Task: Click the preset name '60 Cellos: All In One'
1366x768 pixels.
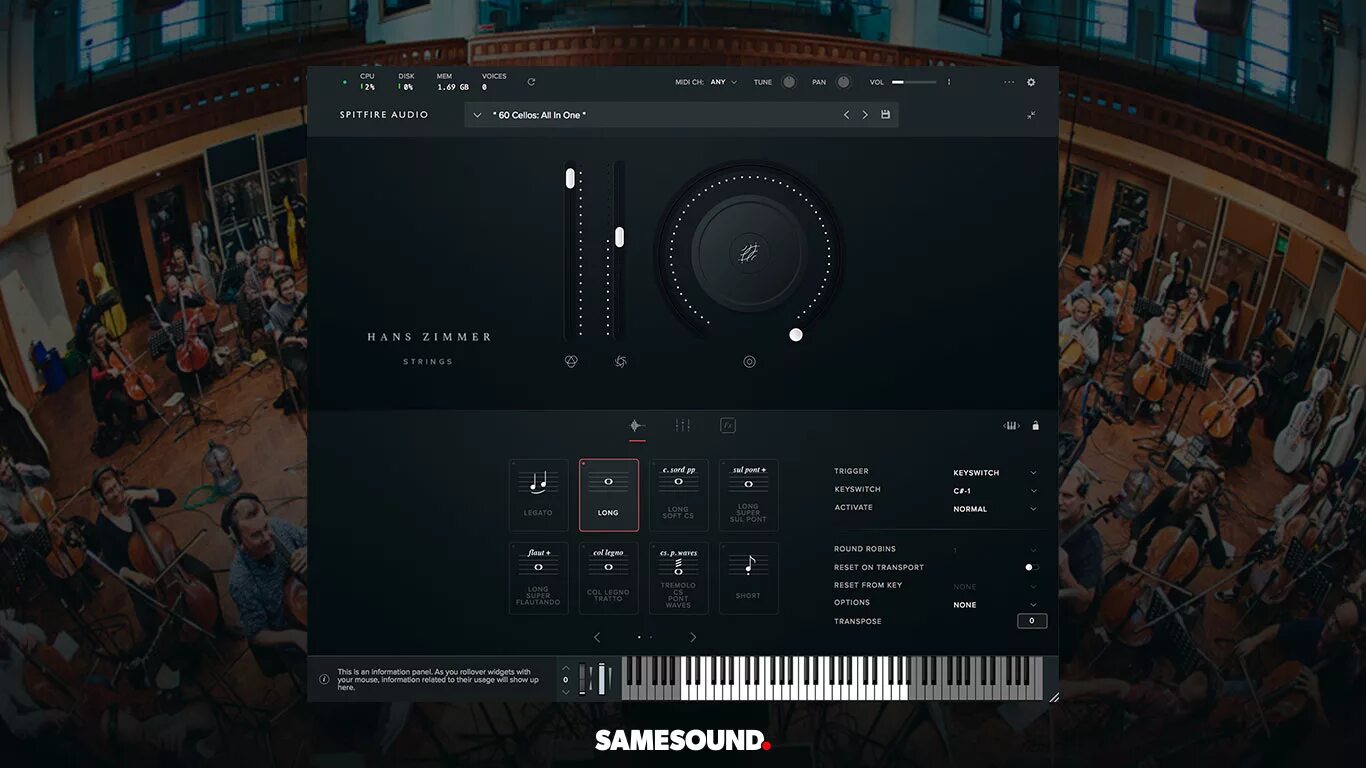Action: coord(539,116)
